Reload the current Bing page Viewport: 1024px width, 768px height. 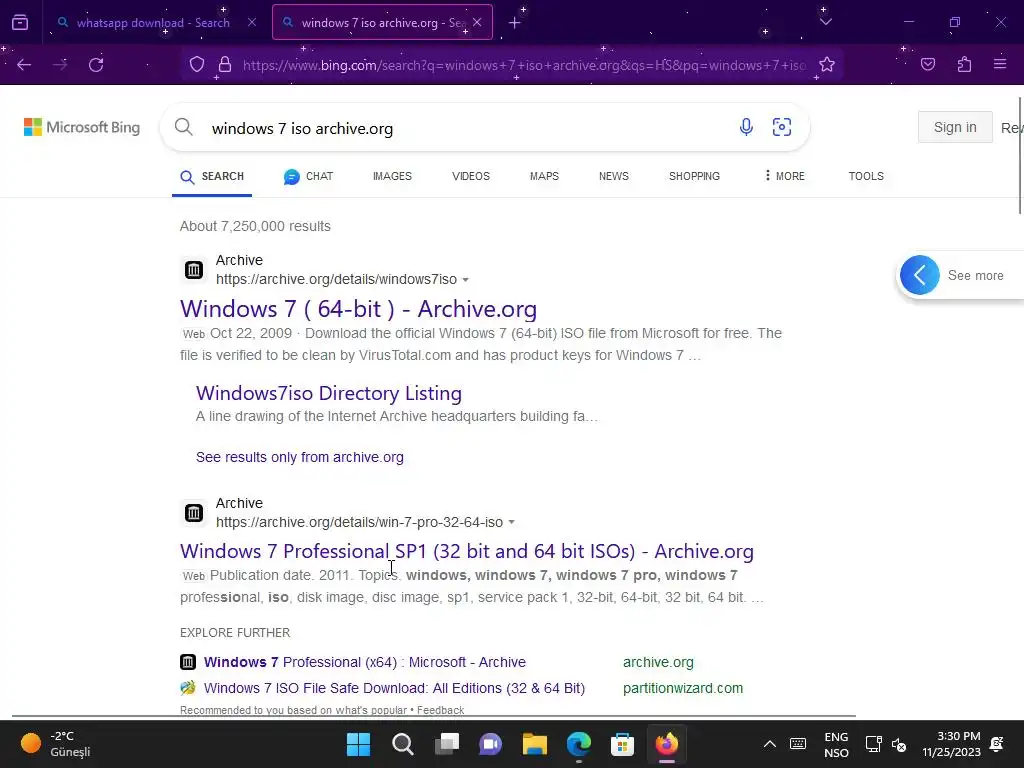pos(96,65)
